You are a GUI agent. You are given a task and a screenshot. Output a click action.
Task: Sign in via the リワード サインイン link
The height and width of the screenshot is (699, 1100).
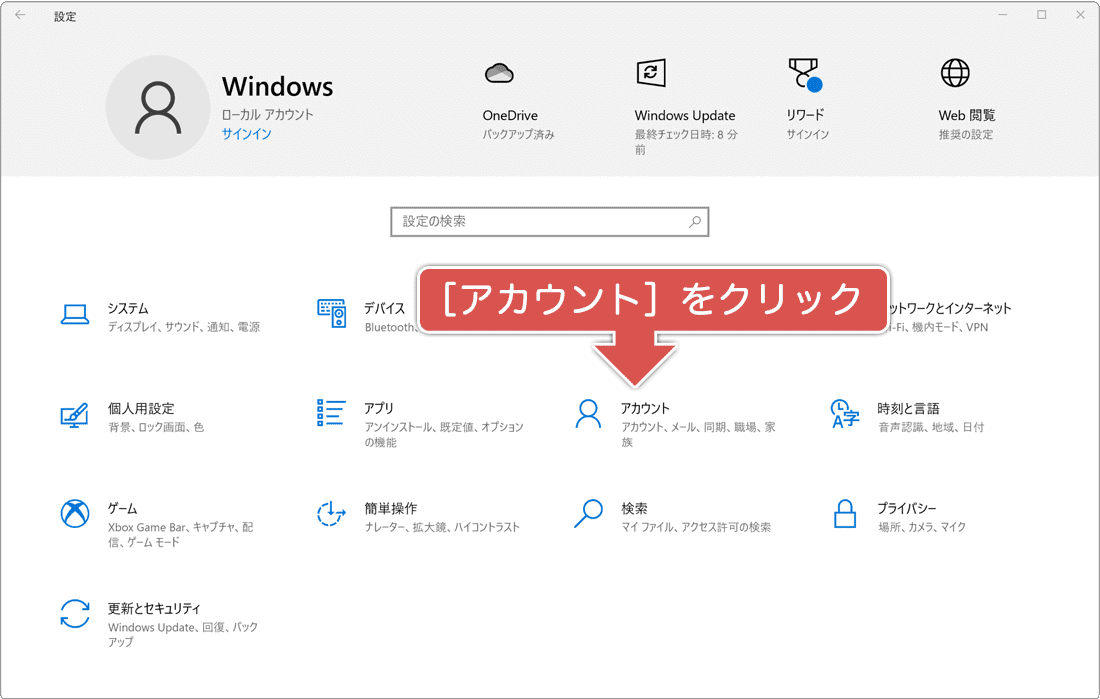806,130
